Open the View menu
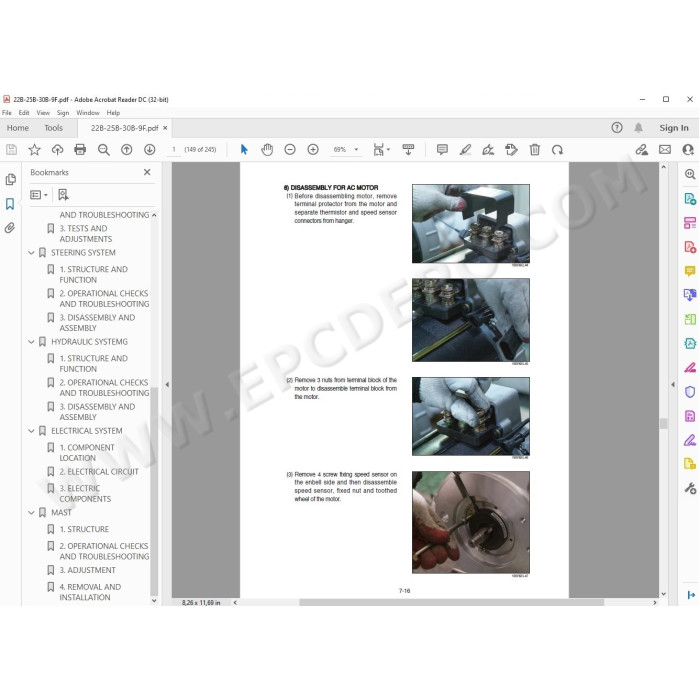700x700 pixels. [x=43, y=113]
